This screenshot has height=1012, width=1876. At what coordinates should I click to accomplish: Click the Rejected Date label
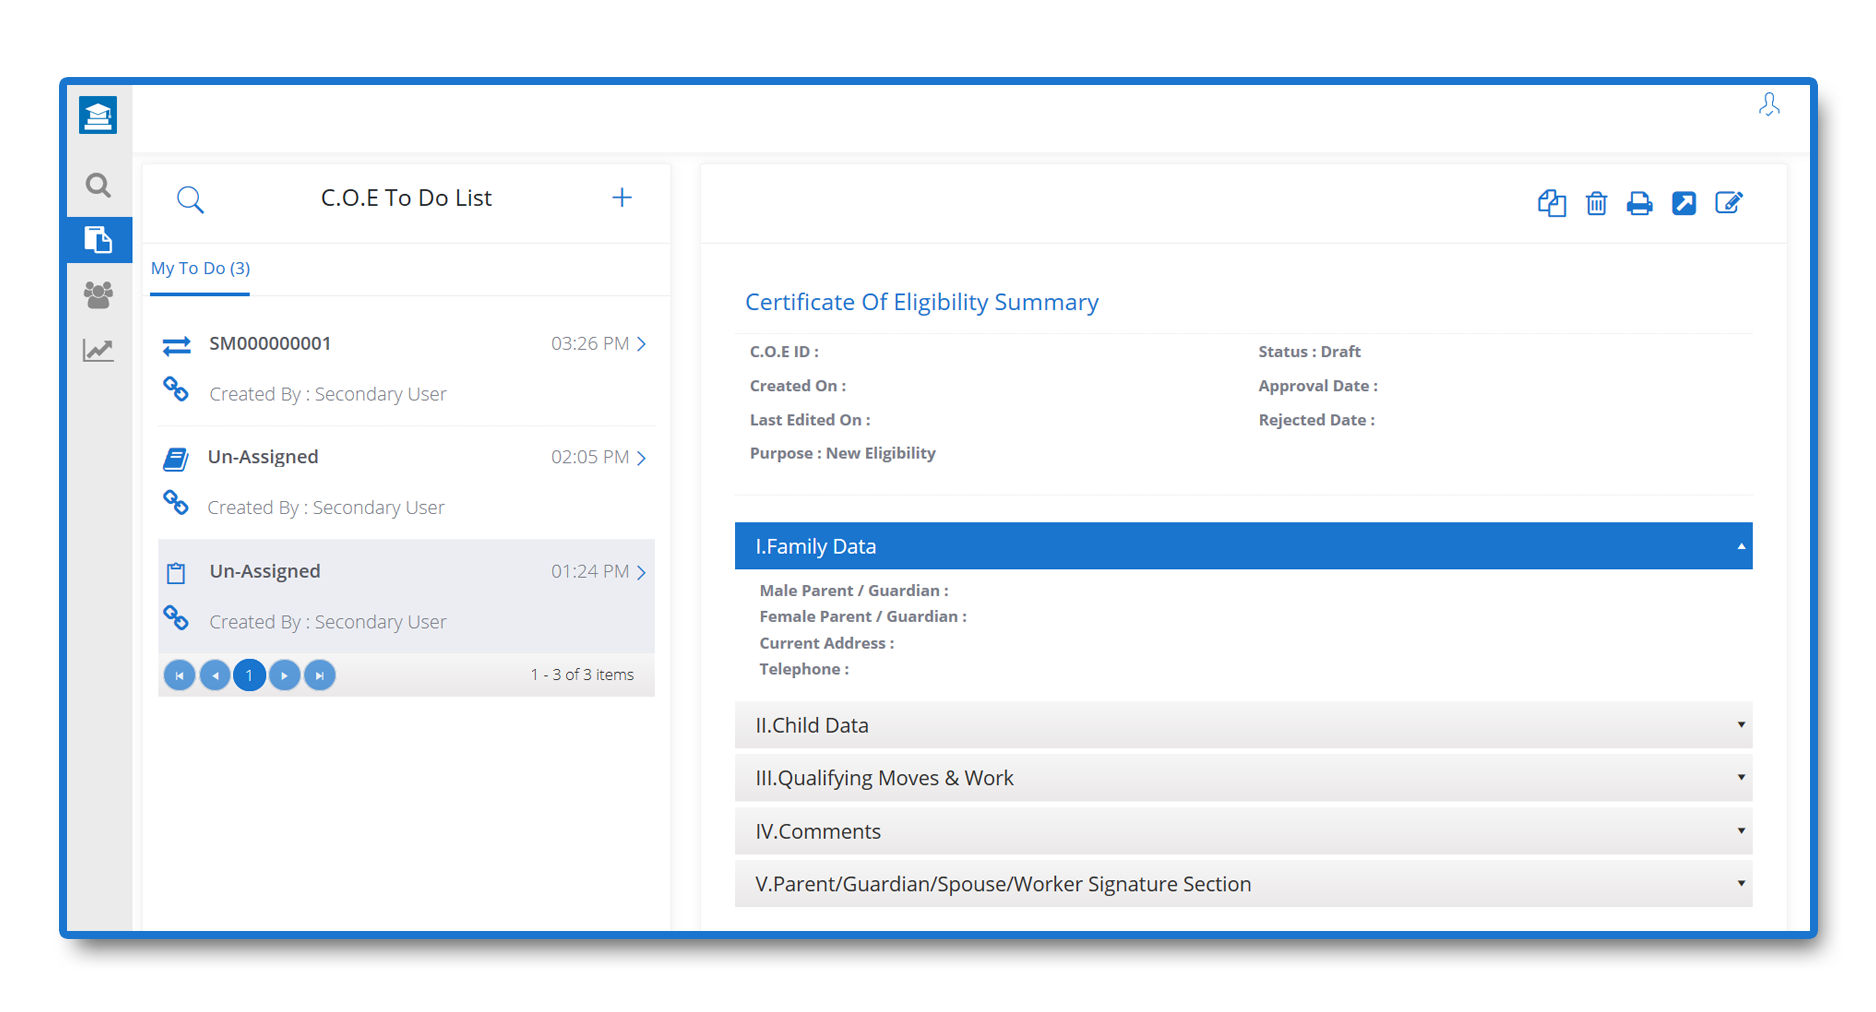point(1316,420)
